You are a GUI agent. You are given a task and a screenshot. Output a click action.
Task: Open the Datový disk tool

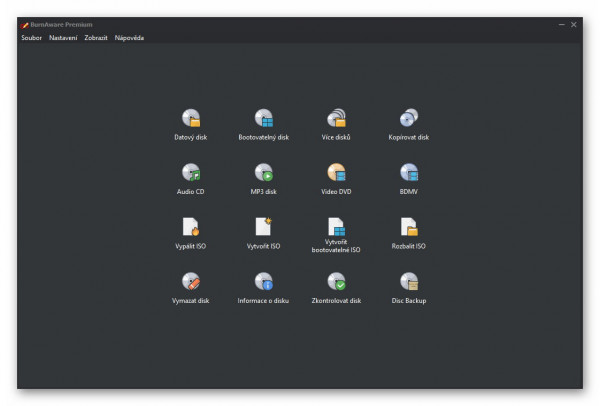click(x=190, y=119)
